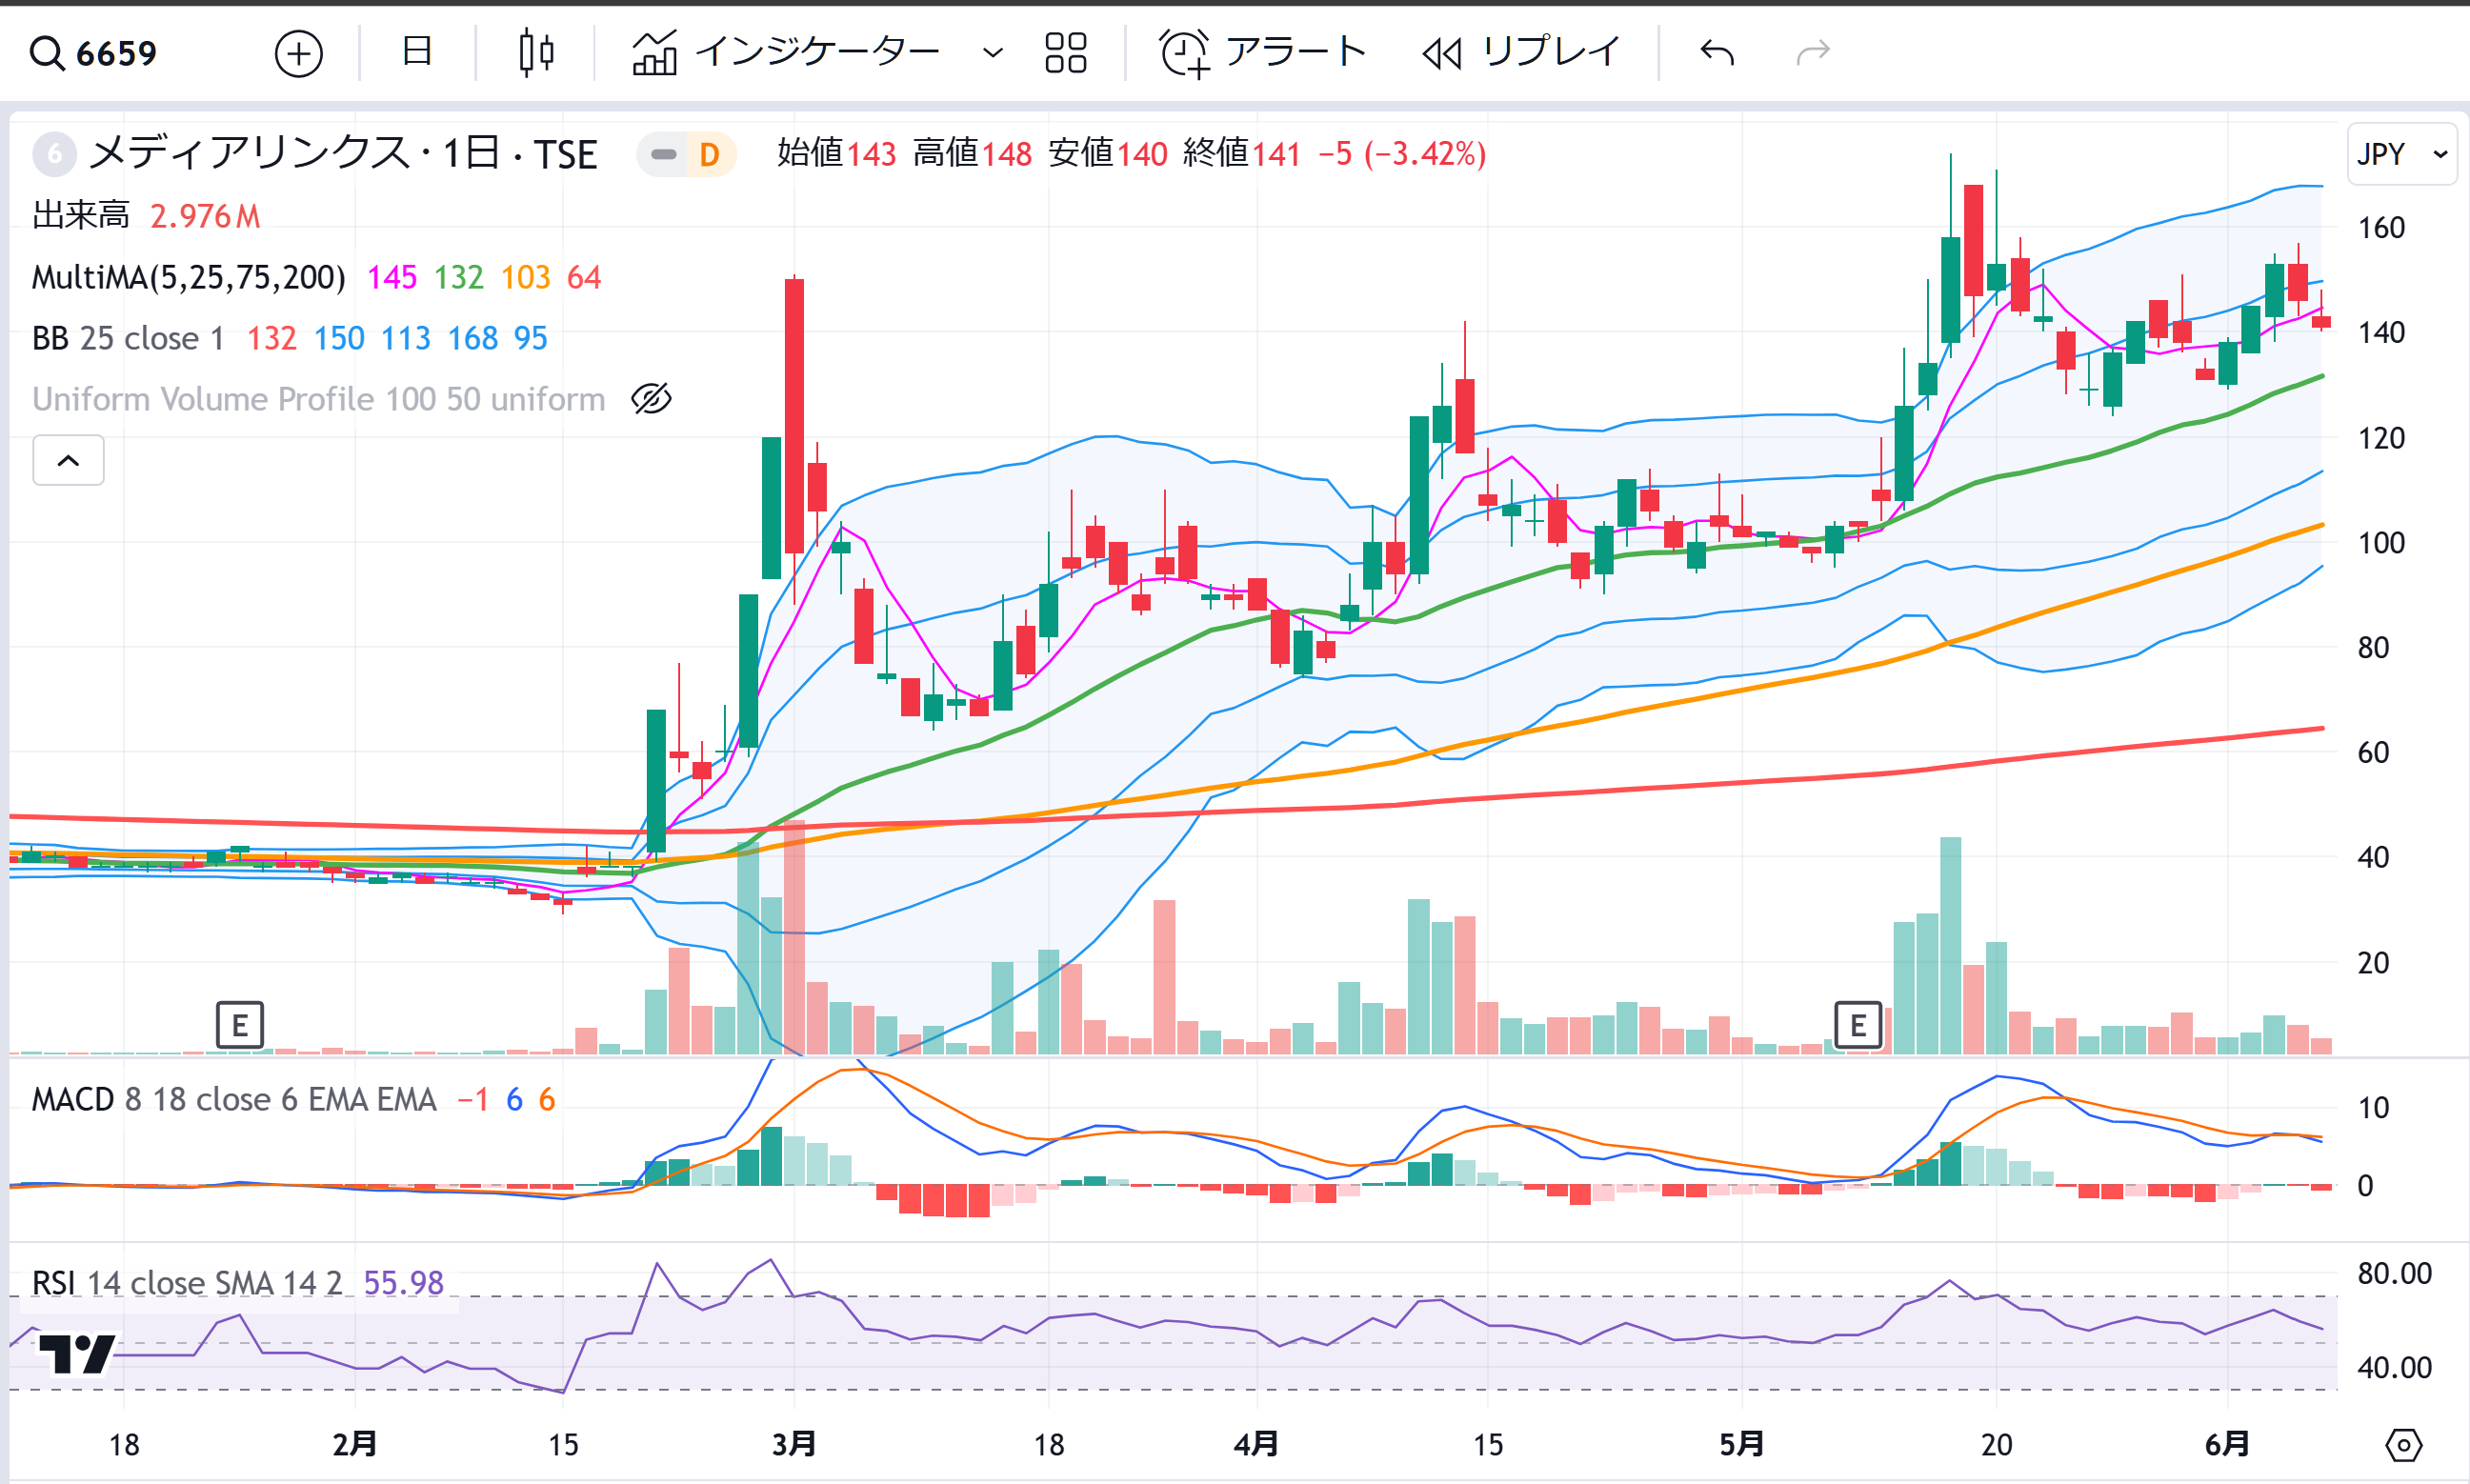The width and height of the screenshot is (2470, 1484).
Task: Show the hidden Uniform Volume Profile indicator
Action: pyautogui.click(x=651, y=399)
